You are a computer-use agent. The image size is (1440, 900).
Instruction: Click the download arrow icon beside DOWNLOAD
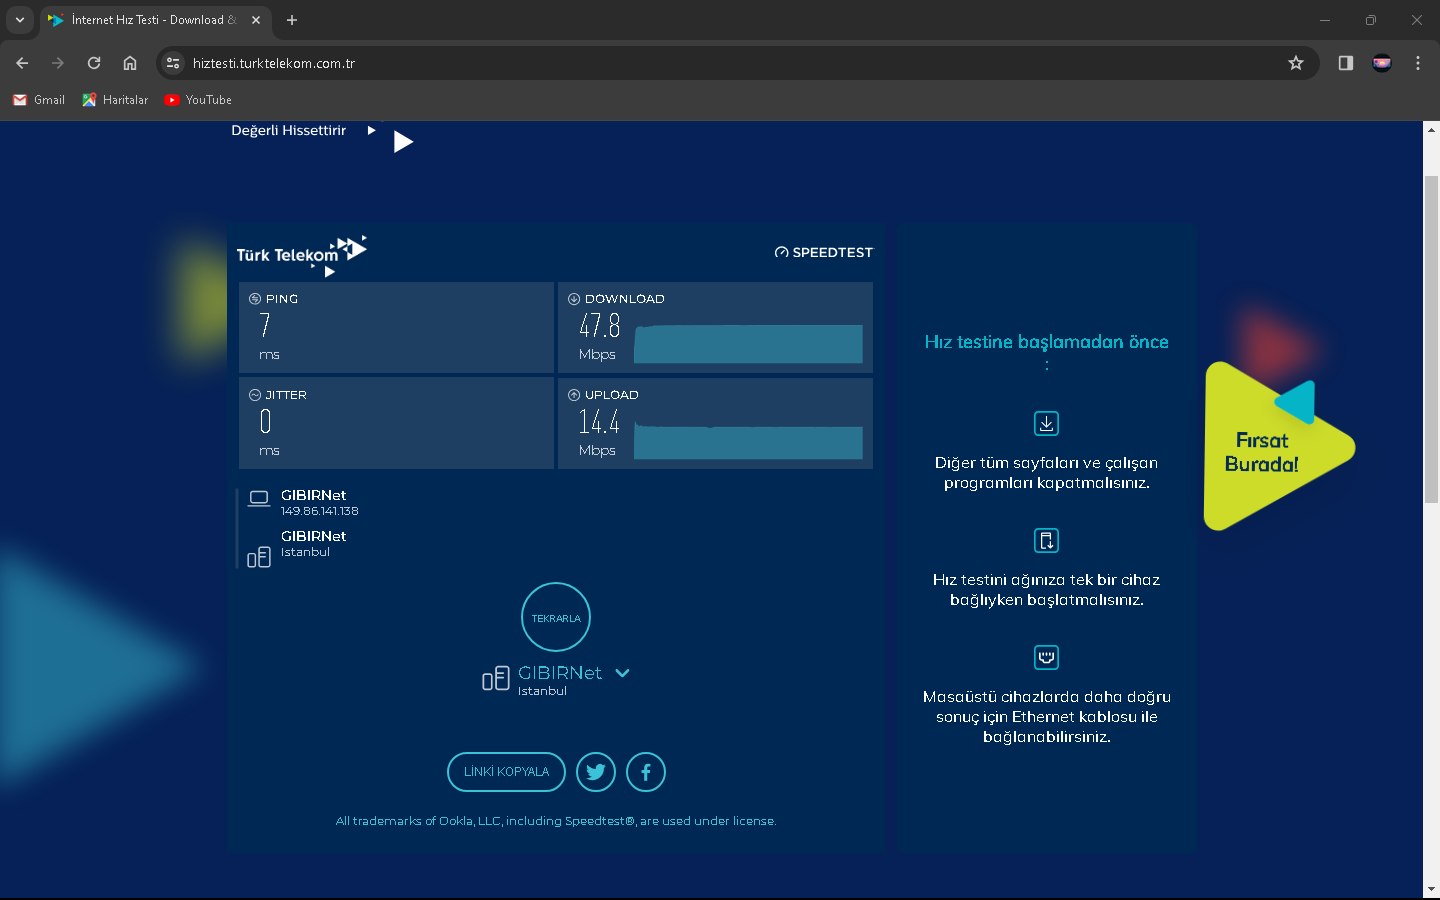[x=574, y=299]
